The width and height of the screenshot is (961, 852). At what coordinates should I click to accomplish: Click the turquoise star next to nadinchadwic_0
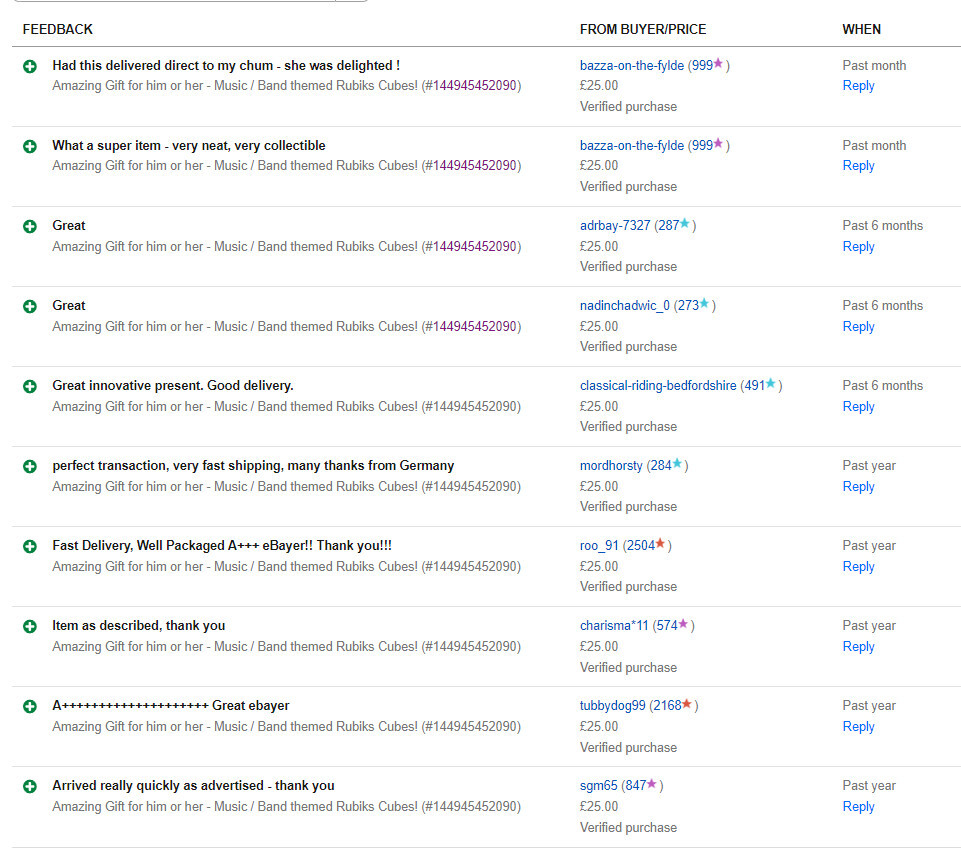point(705,305)
